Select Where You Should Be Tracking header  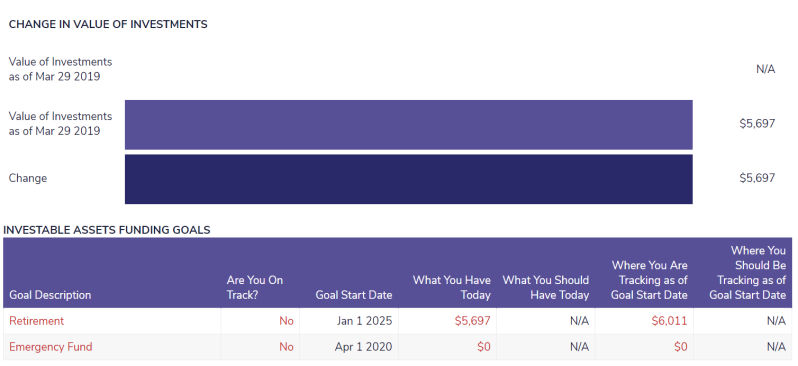point(748,273)
